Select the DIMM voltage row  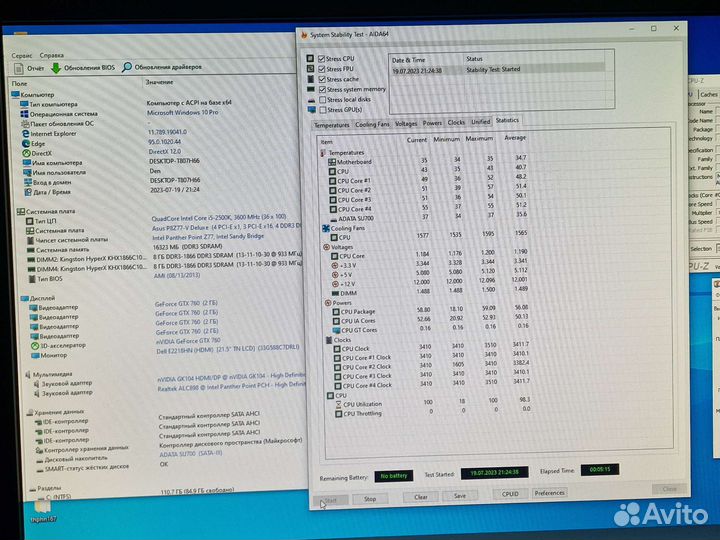pyautogui.click(x=429, y=292)
